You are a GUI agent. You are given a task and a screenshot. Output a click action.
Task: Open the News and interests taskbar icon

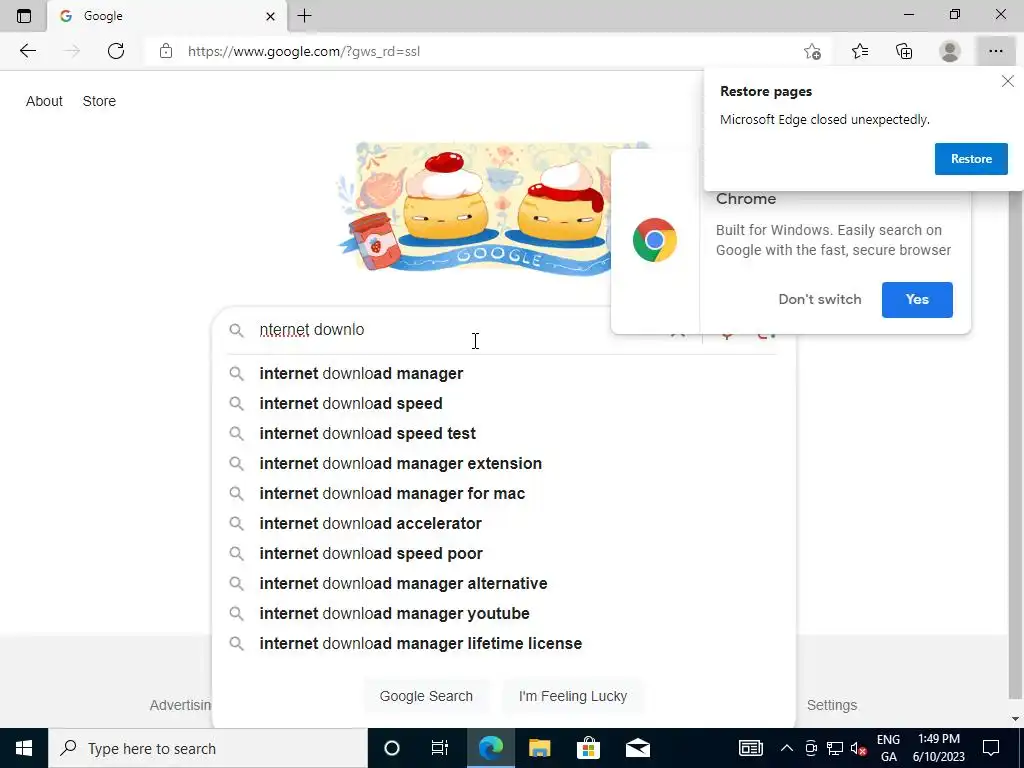click(750, 748)
